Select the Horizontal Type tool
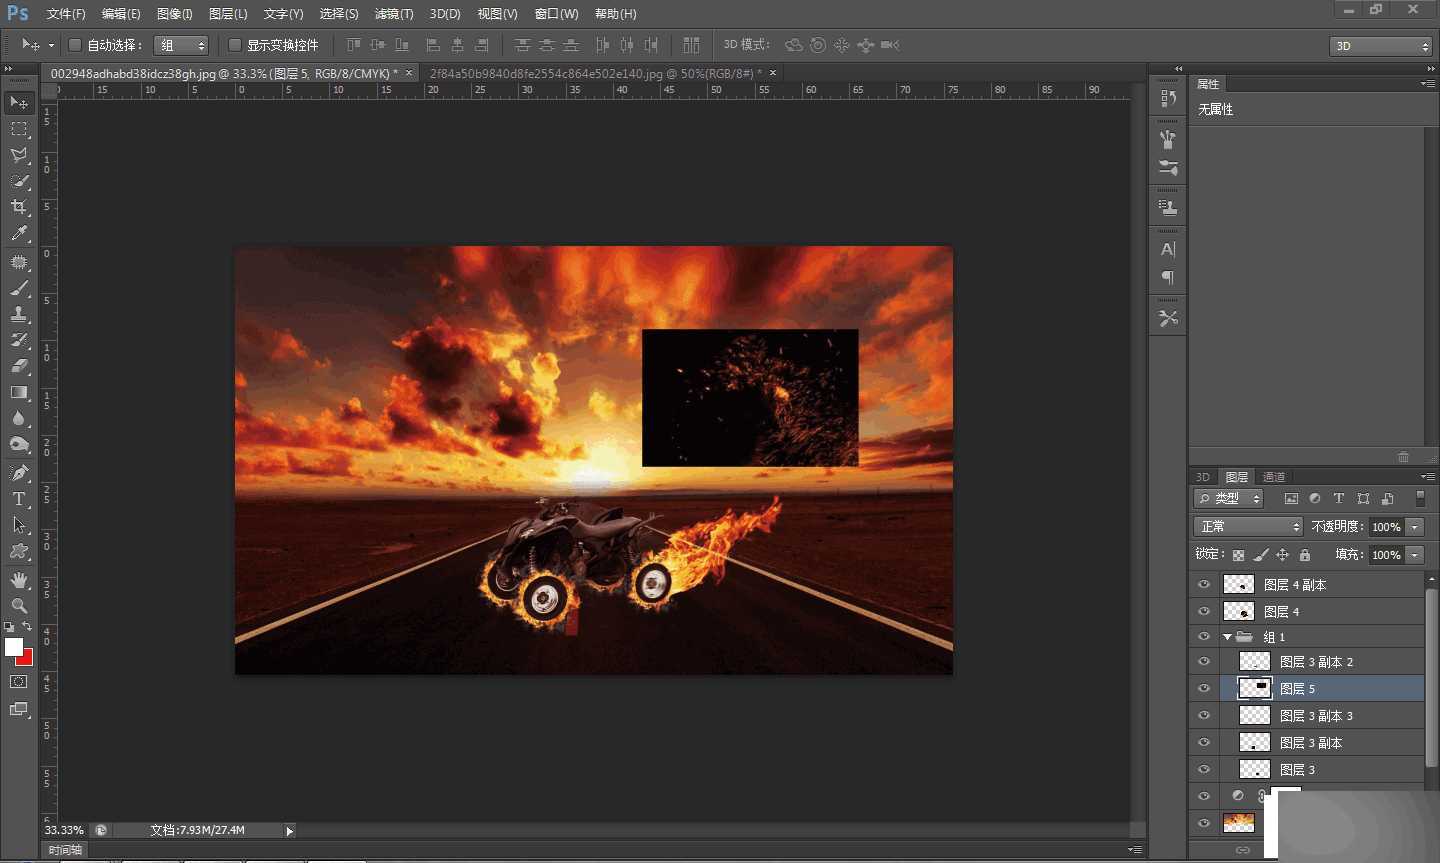The width and height of the screenshot is (1440, 863). pyautogui.click(x=19, y=499)
